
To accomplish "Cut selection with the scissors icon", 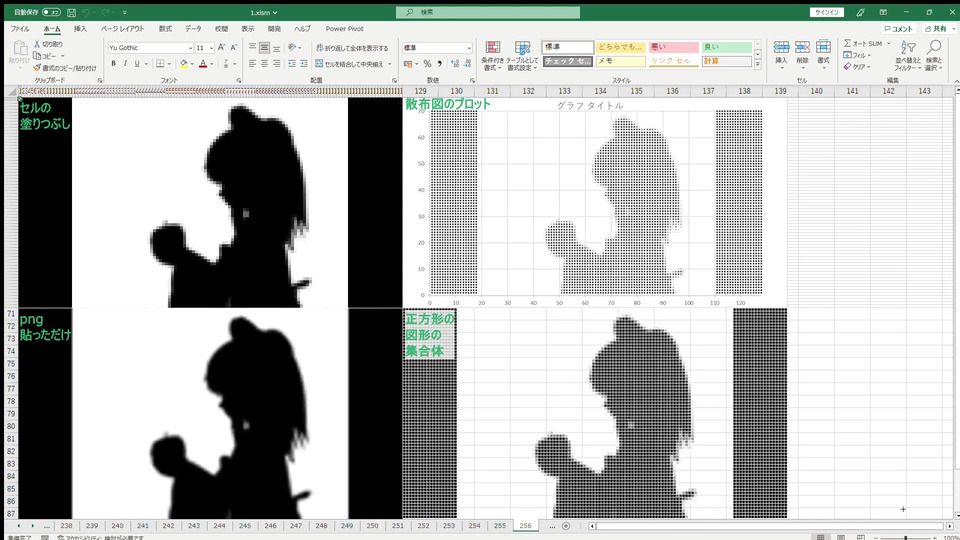I will [37, 44].
